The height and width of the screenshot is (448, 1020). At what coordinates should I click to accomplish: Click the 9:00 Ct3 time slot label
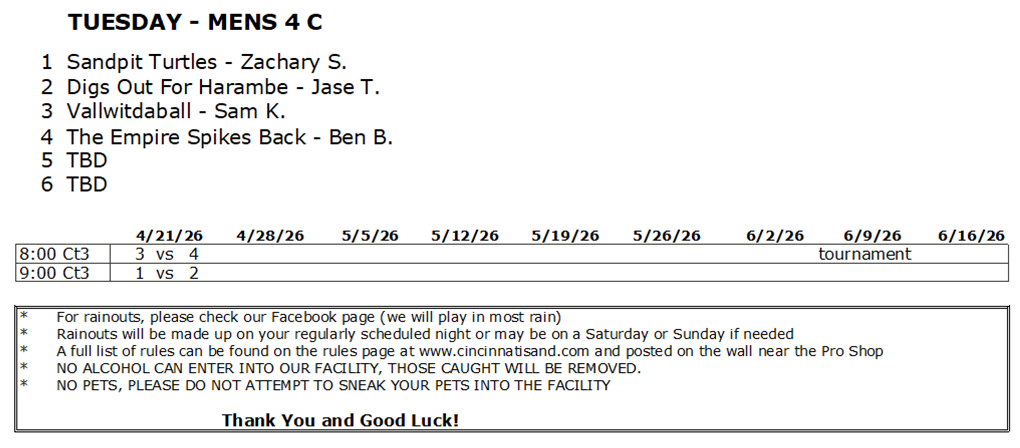(54, 272)
